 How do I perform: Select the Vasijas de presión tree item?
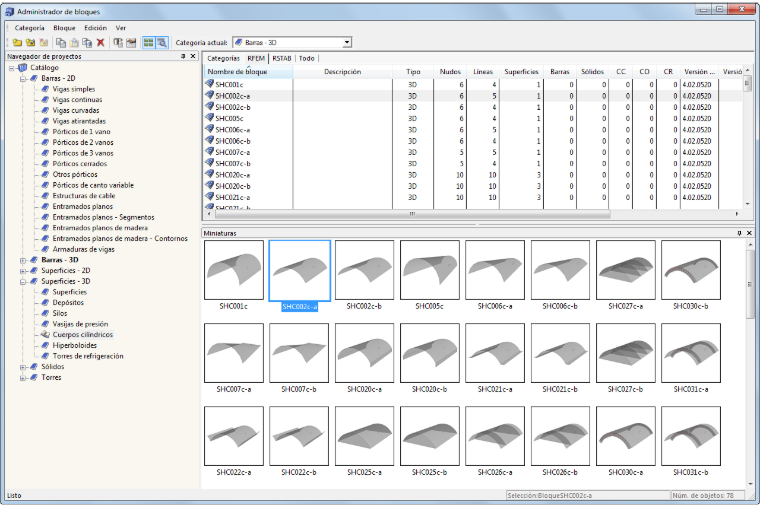pyautogui.click(x=80, y=324)
